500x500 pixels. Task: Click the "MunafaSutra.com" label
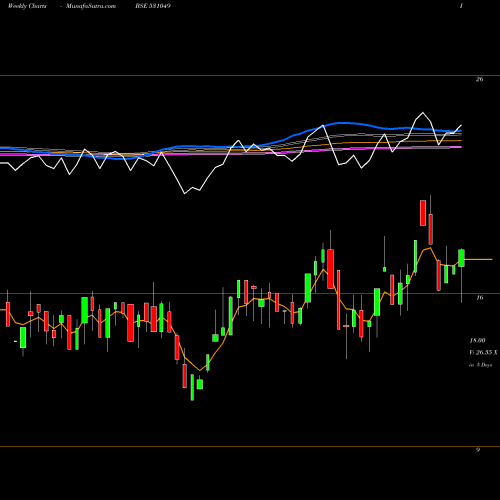(x=91, y=6)
